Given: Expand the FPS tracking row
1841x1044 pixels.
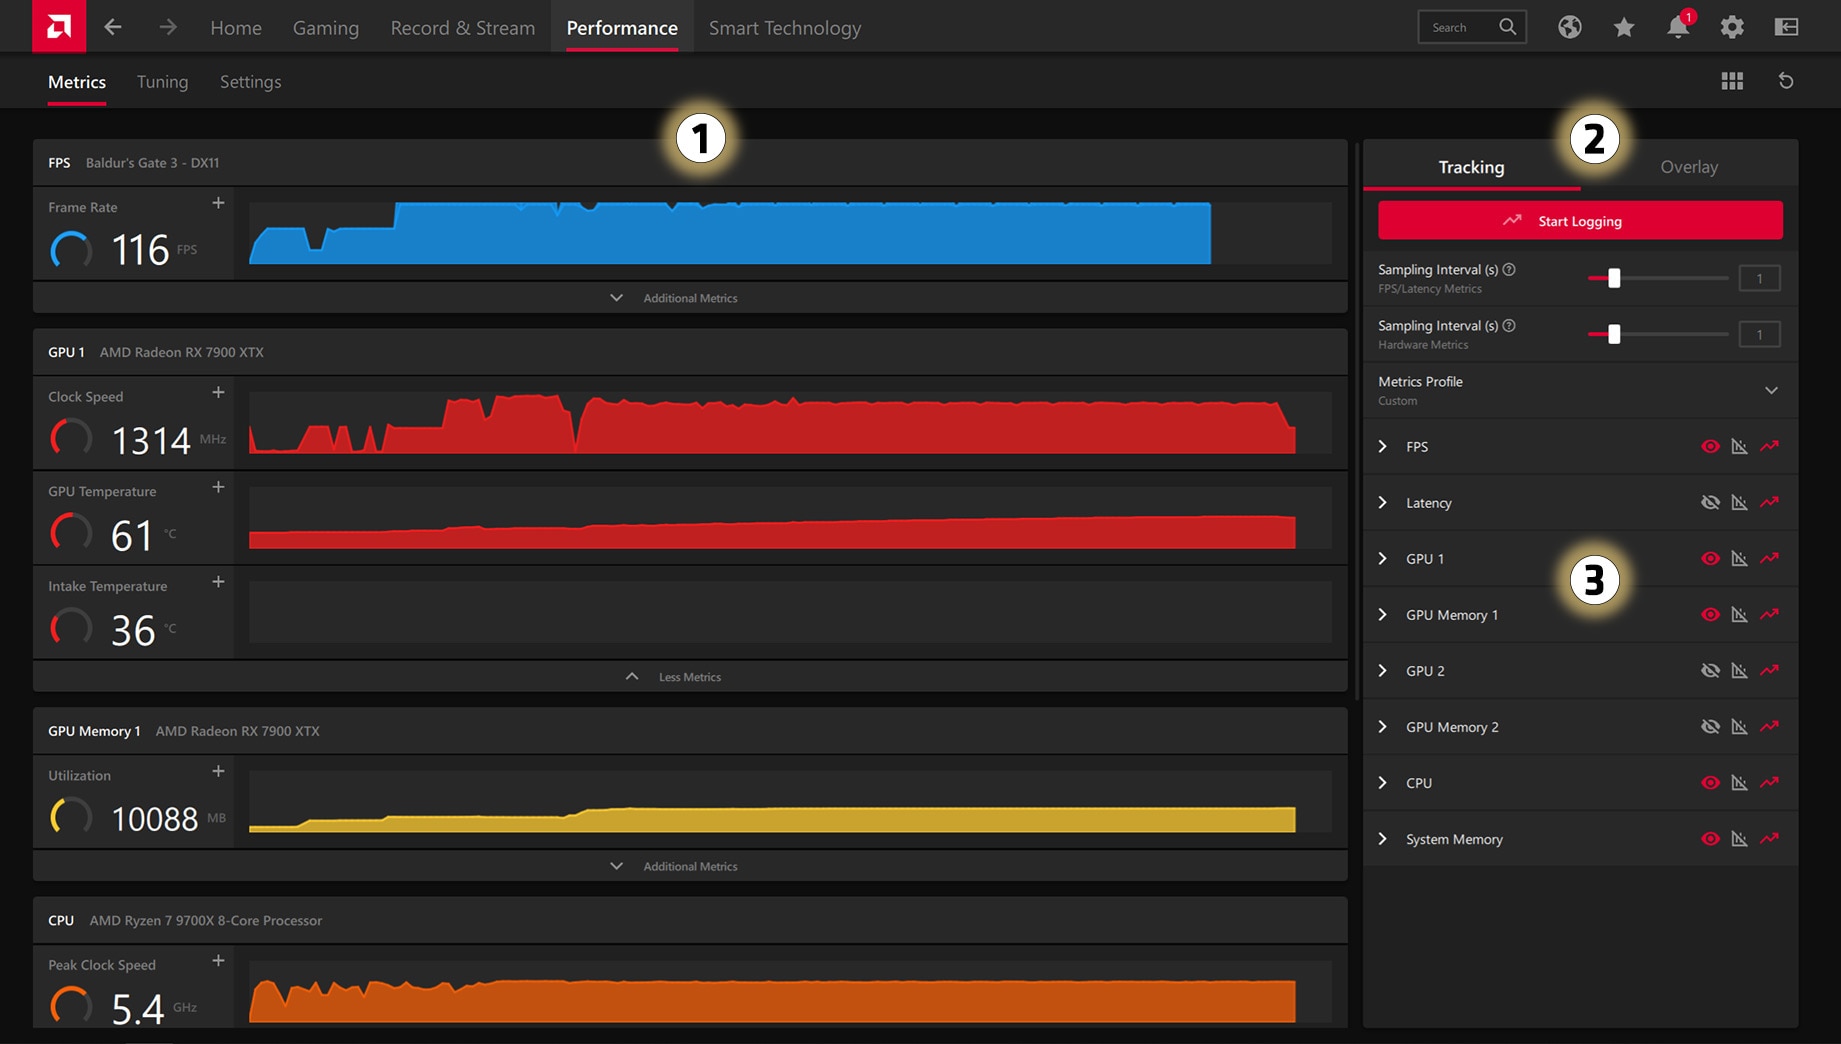Looking at the screenshot, I should pyautogui.click(x=1383, y=446).
